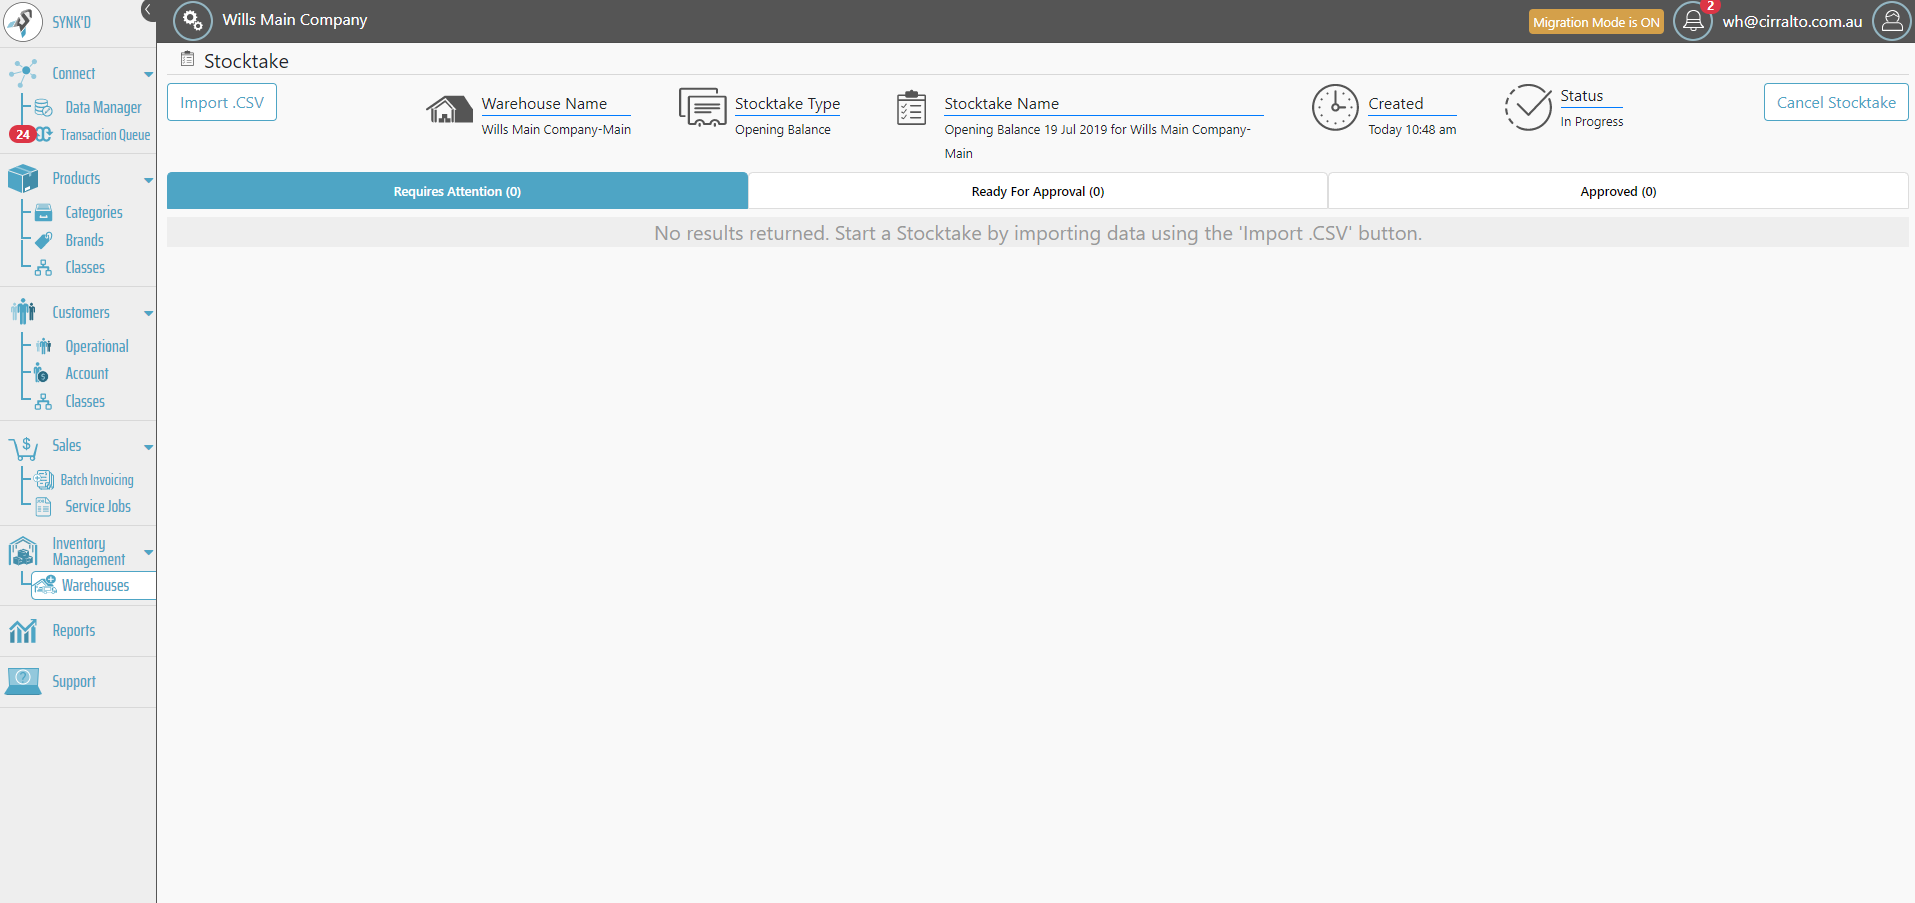
Task: Click the wh@cirralto.com.au account link
Action: 1792,21
